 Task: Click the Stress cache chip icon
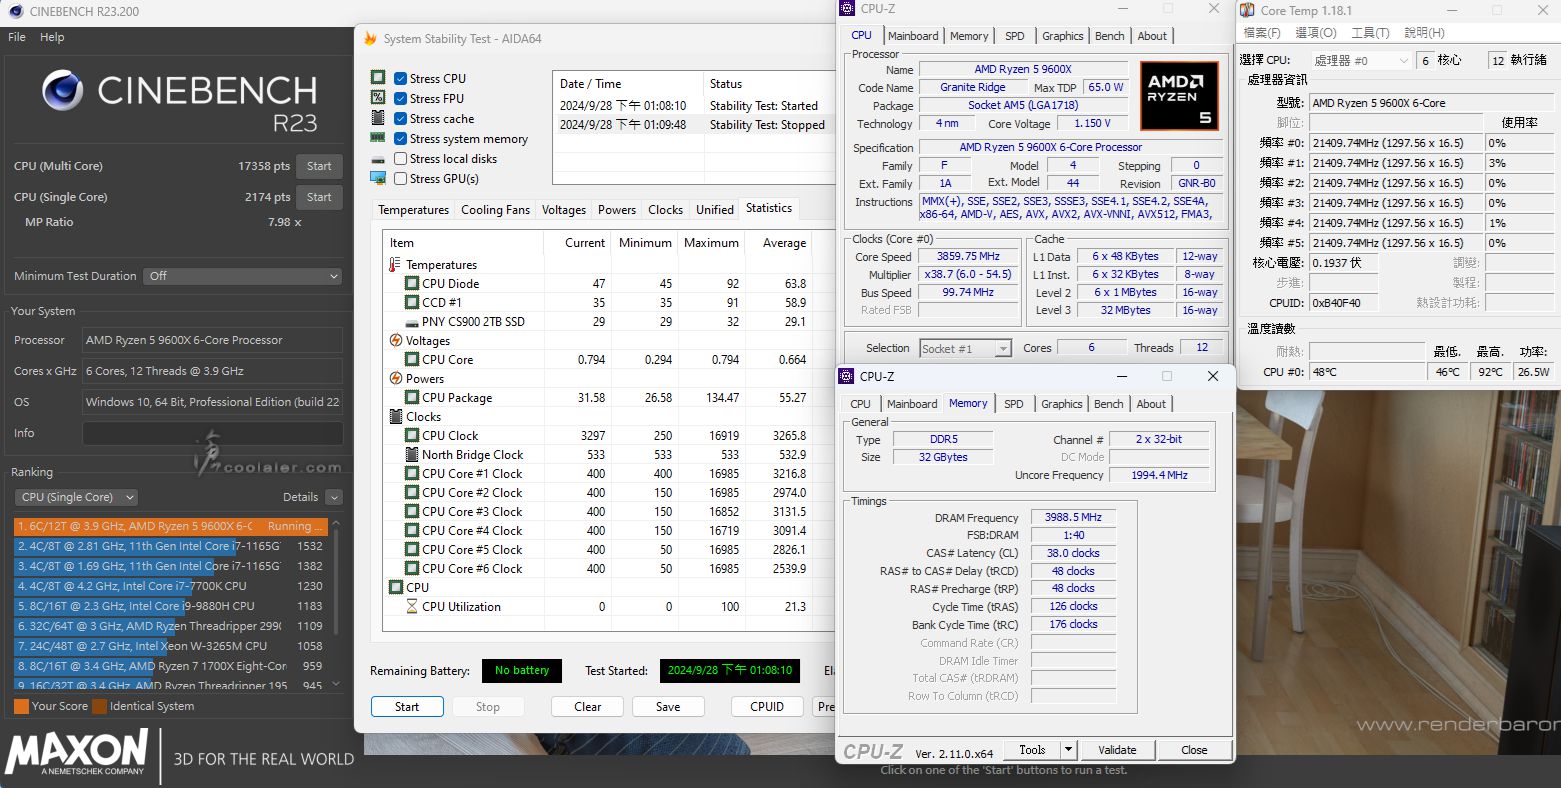(x=378, y=118)
